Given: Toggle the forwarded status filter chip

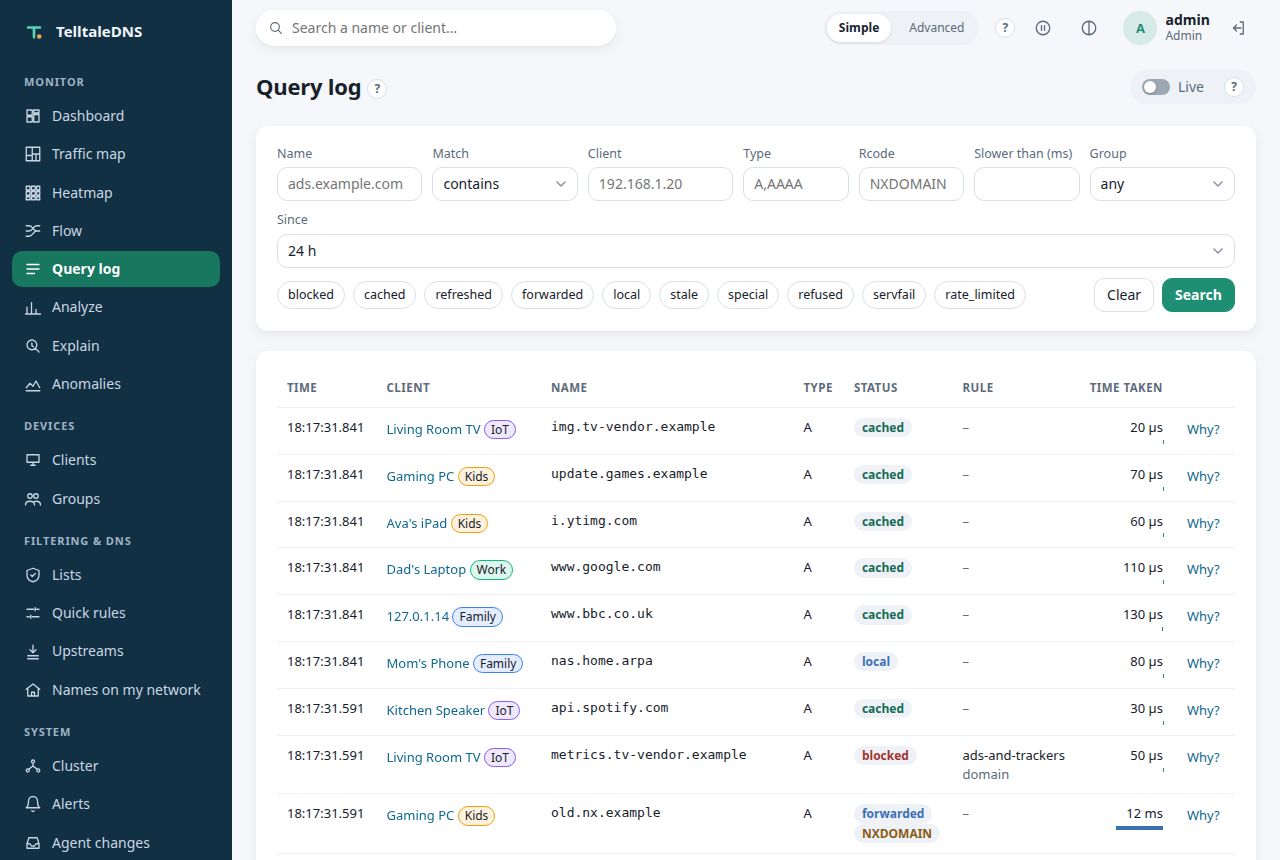Looking at the screenshot, I should [x=552, y=295].
